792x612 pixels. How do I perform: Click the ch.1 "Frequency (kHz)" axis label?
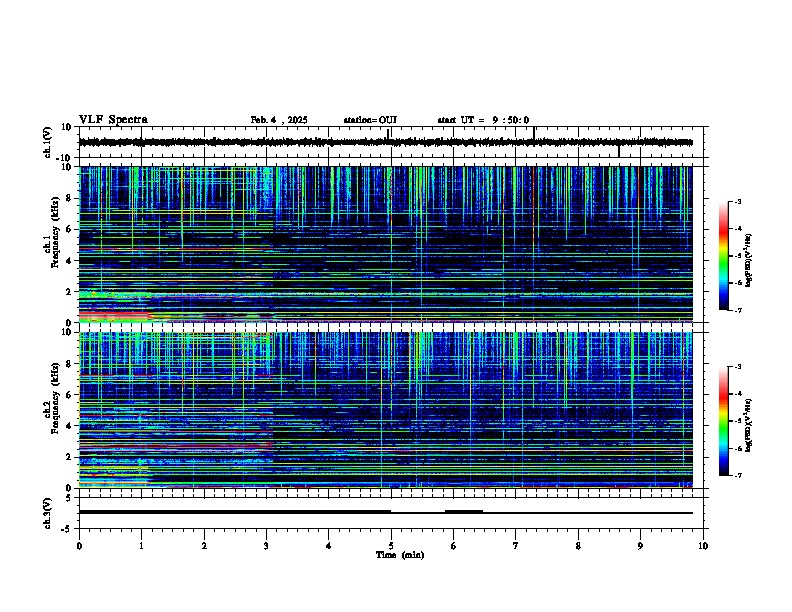tap(55, 233)
